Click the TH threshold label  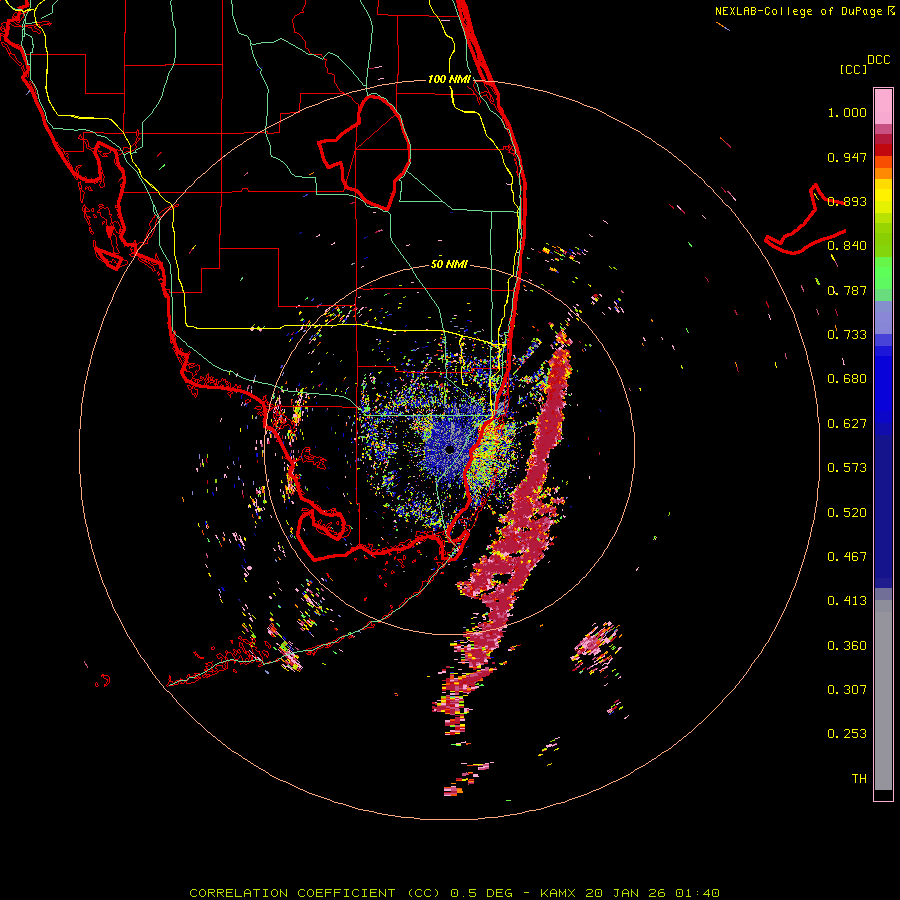pos(859,779)
